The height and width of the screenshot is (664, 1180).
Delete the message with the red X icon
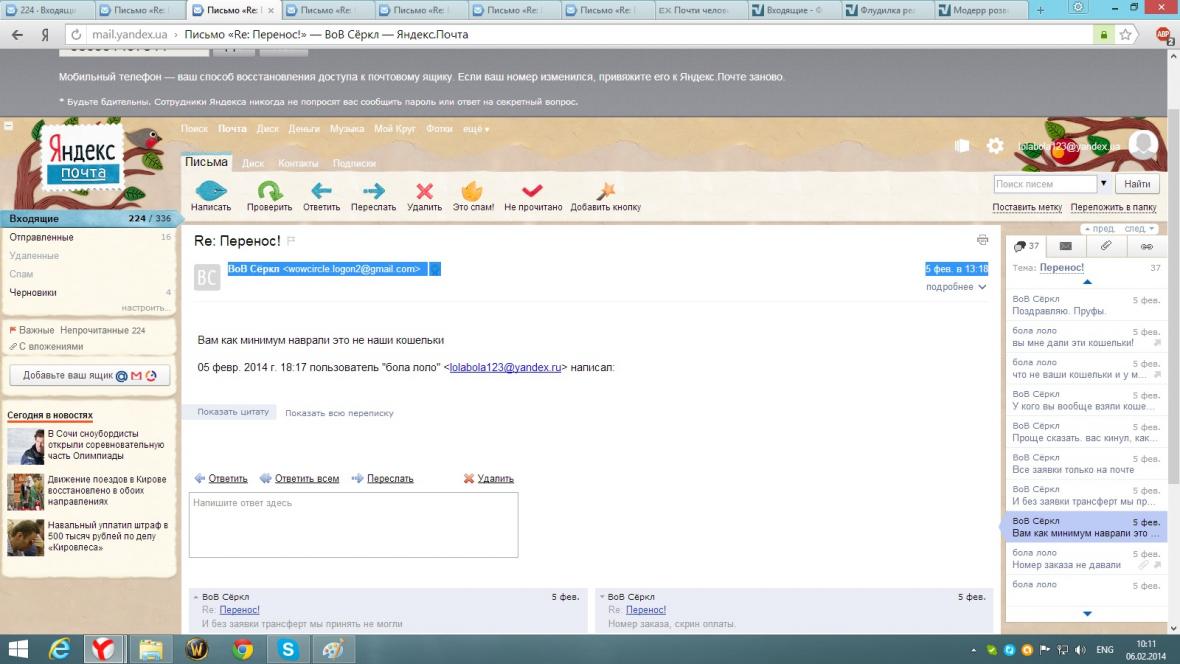(424, 191)
